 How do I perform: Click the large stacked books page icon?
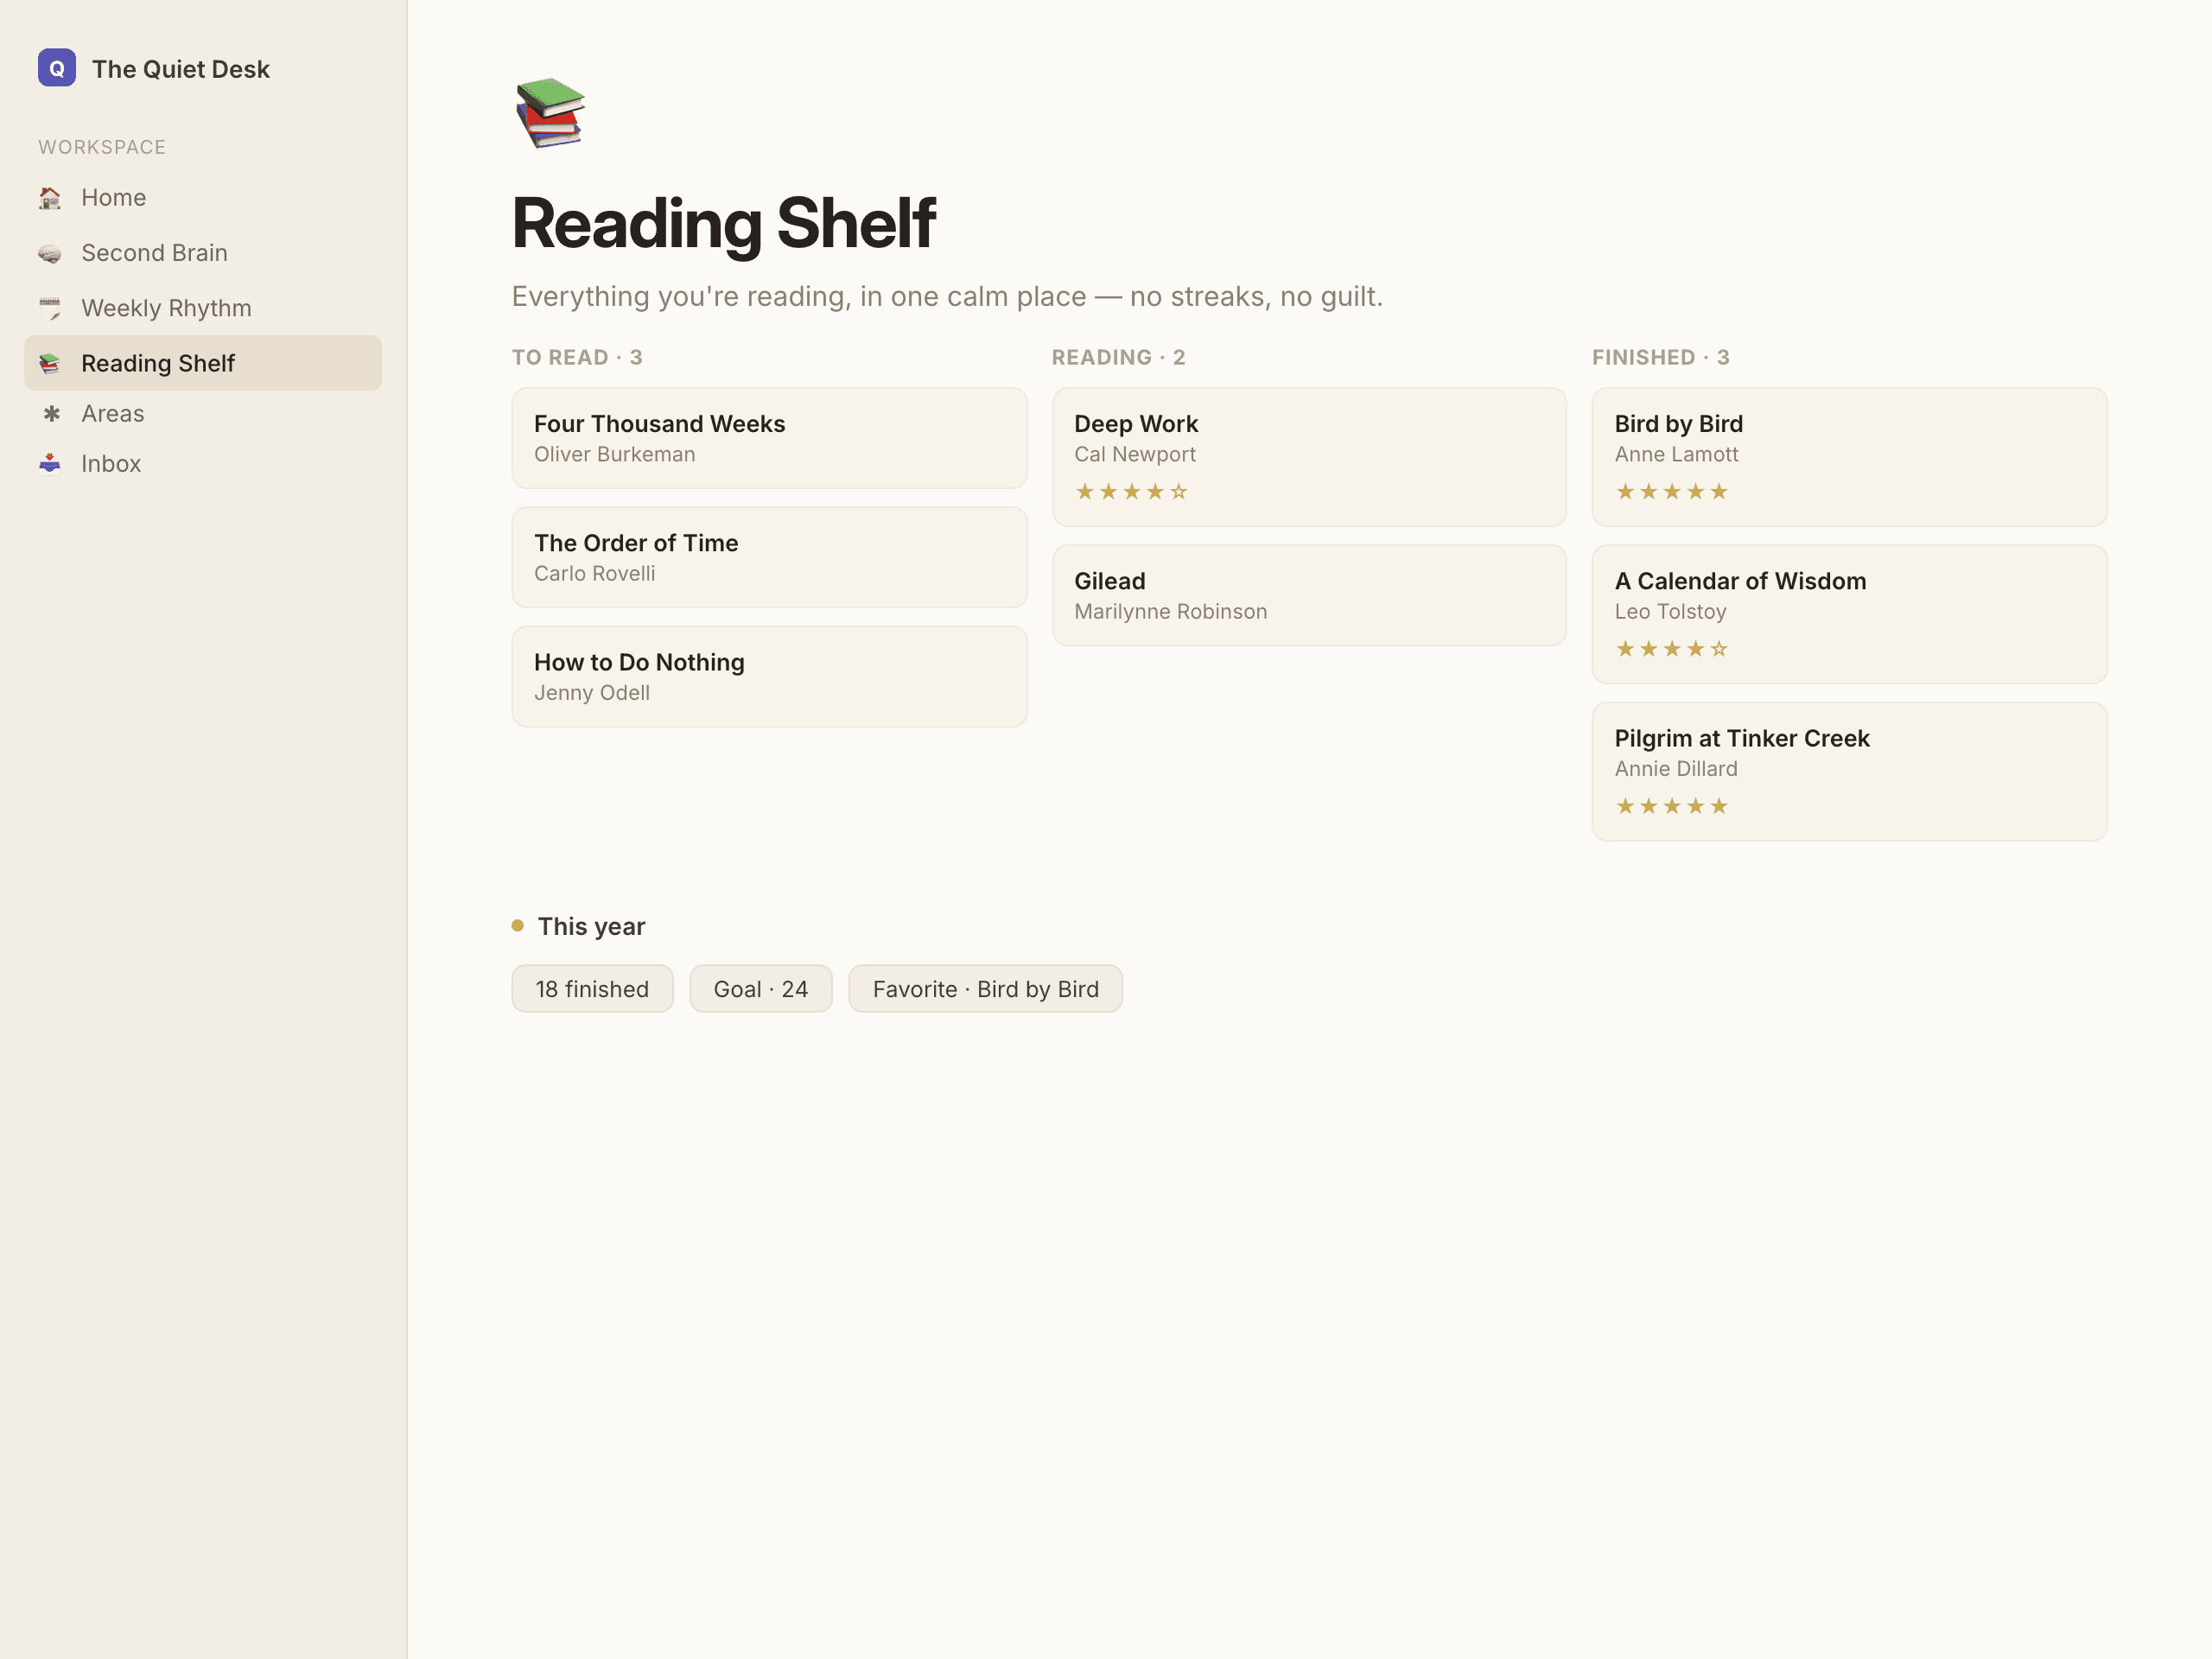(x=550, y=113)
